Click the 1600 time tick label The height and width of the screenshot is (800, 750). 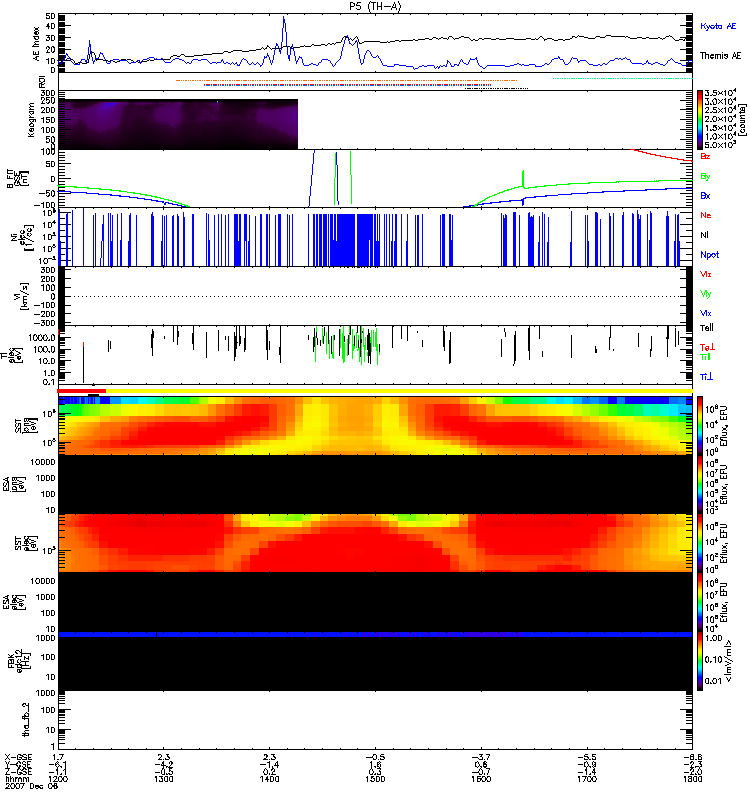point(481,779)
